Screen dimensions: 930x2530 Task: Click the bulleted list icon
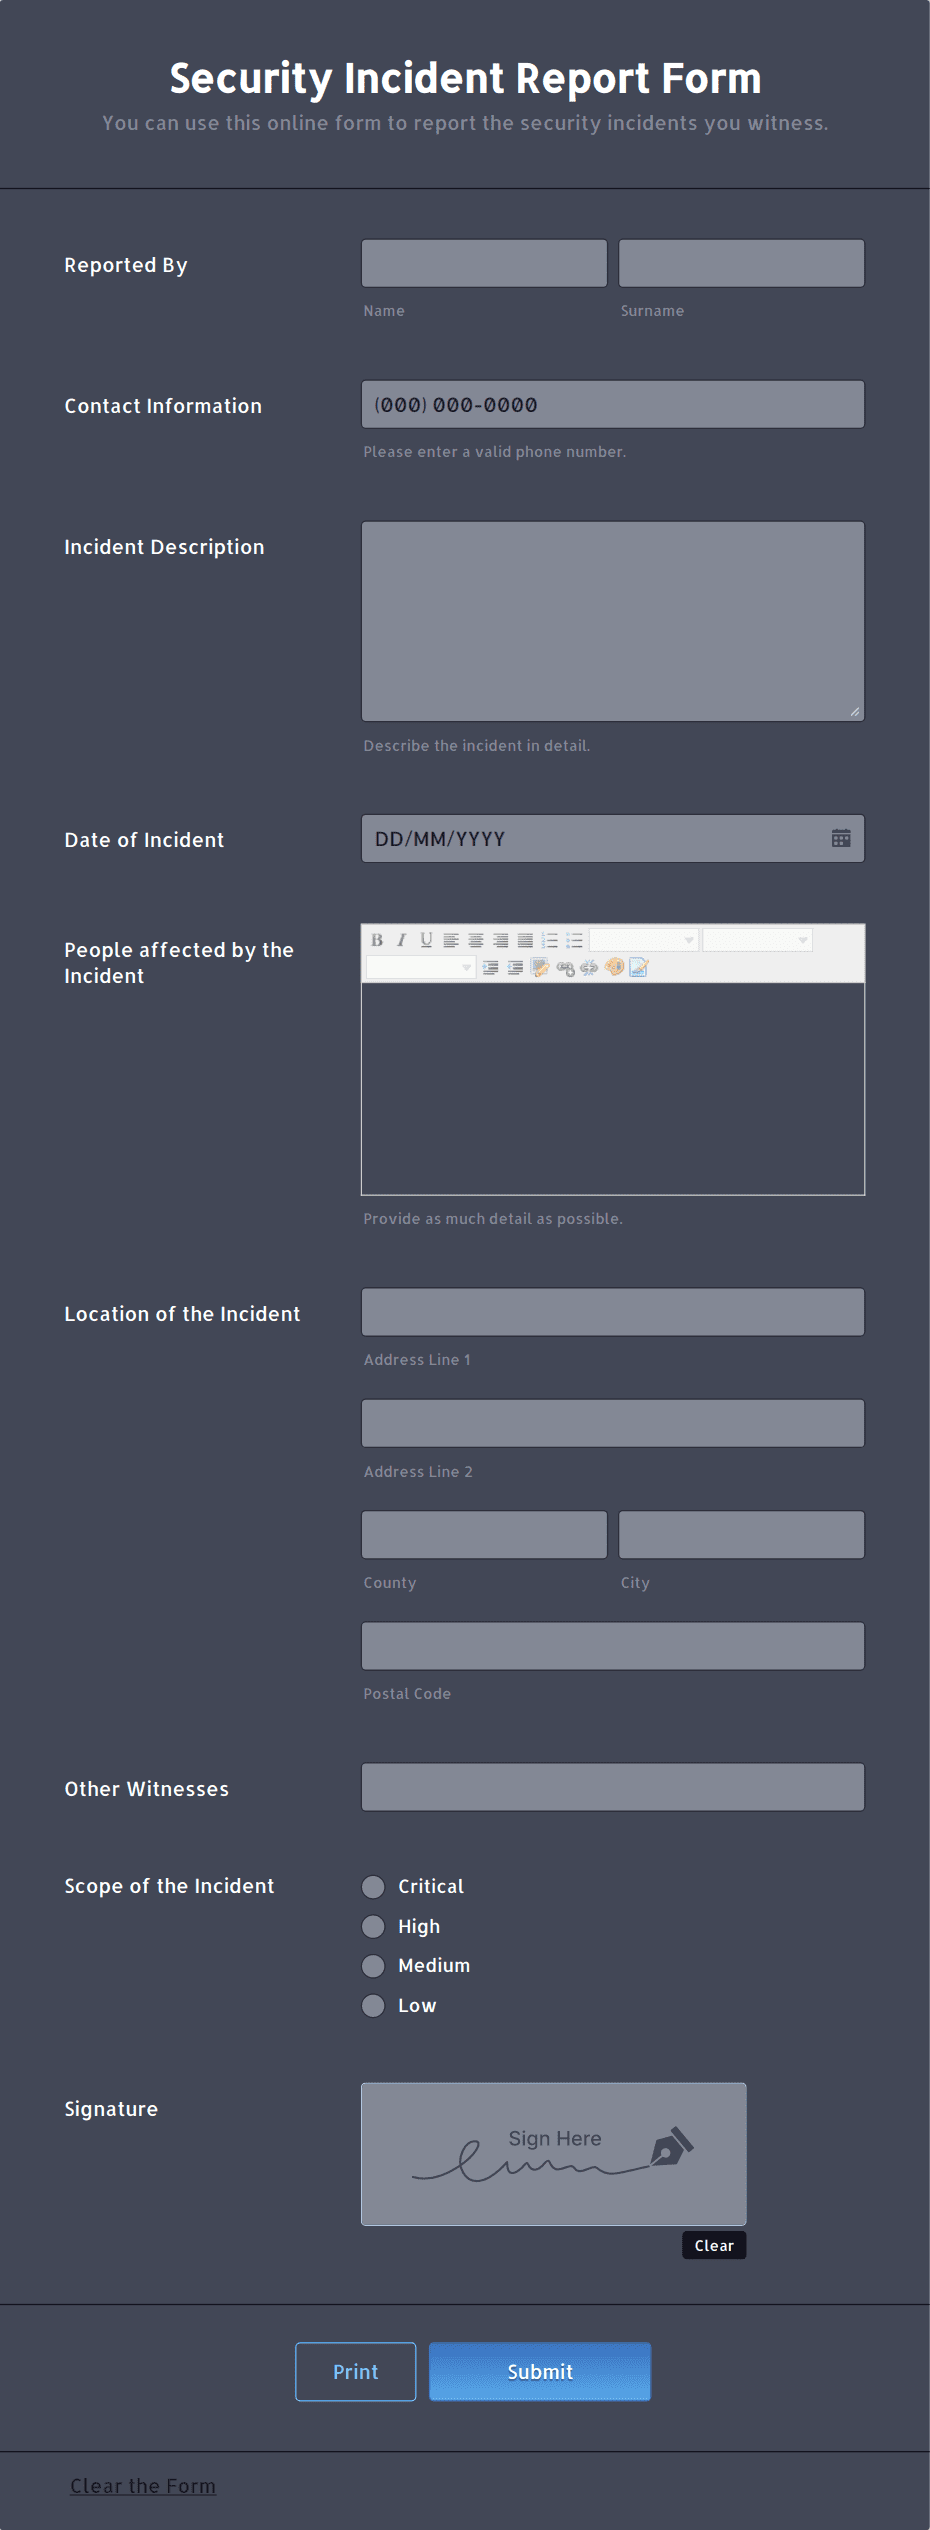[575, 940]
